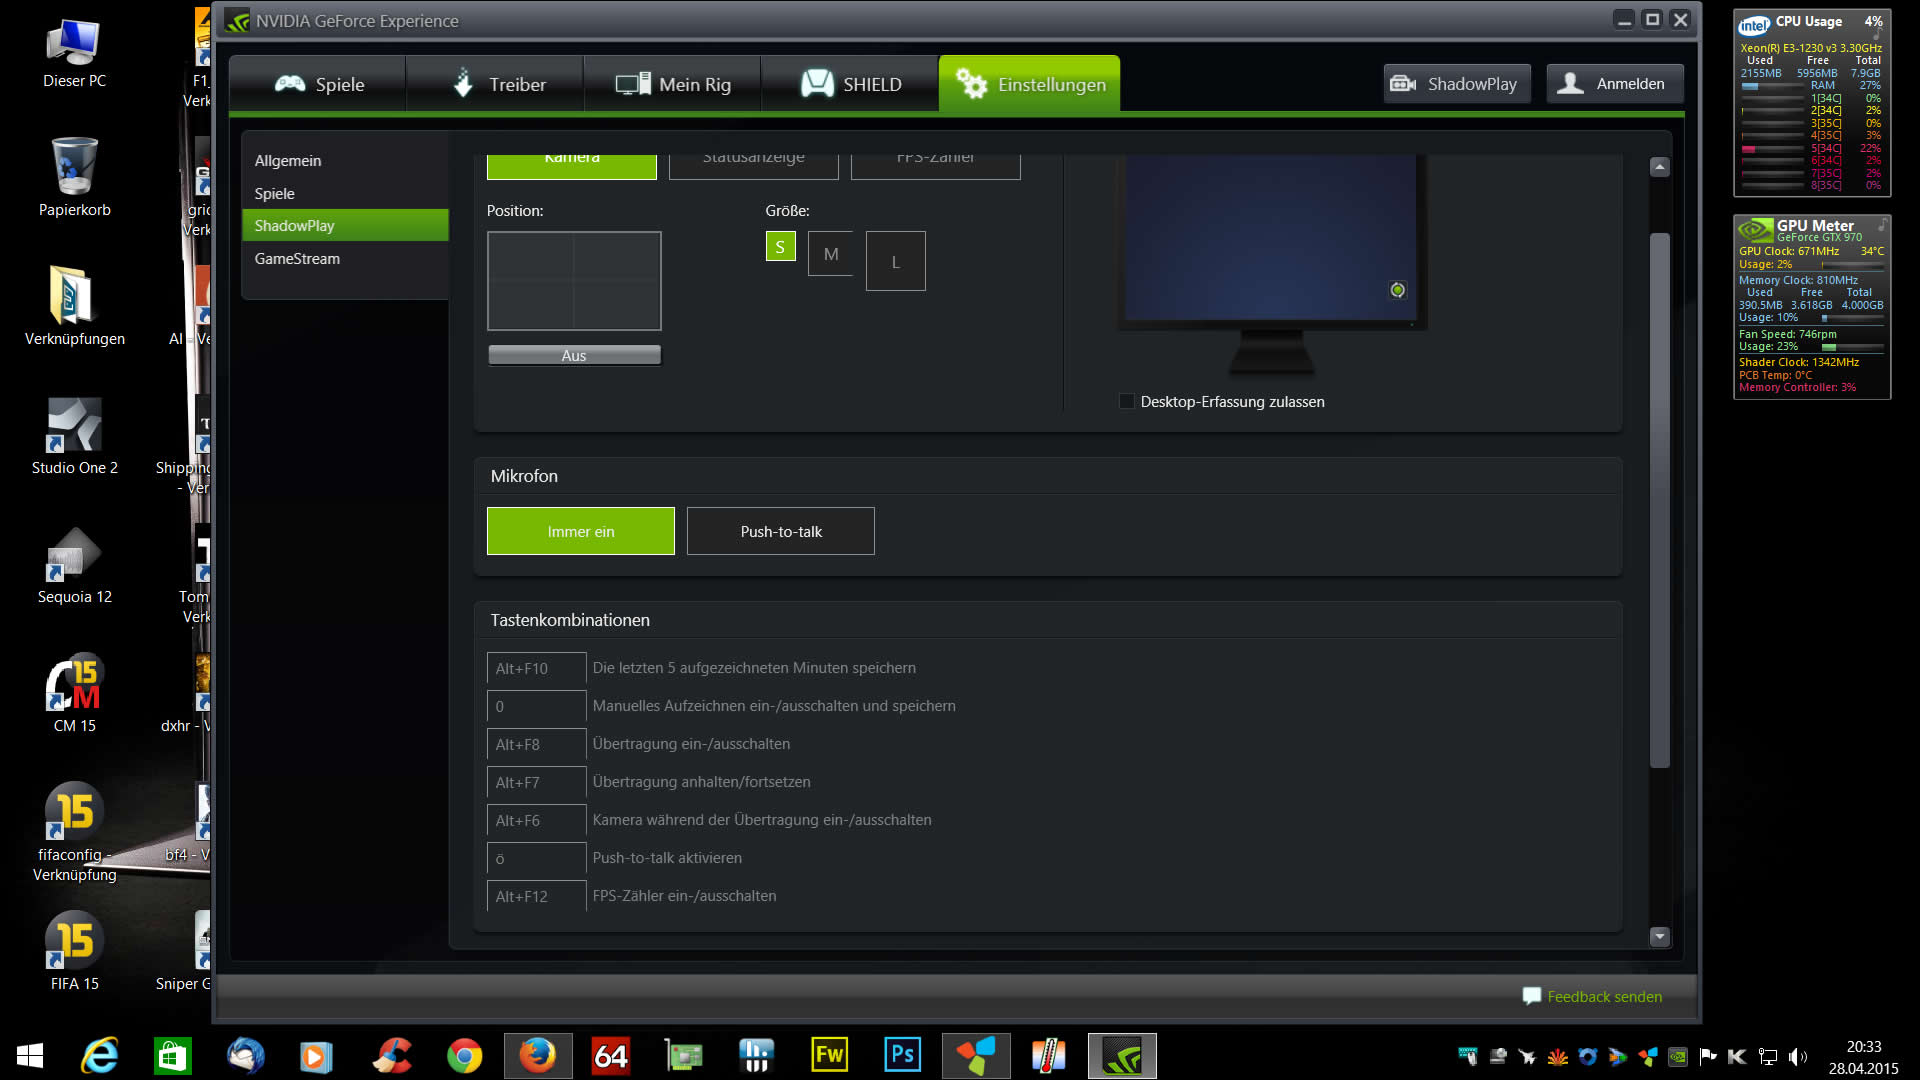Switch to Firefox in the taskbar

538,1056
